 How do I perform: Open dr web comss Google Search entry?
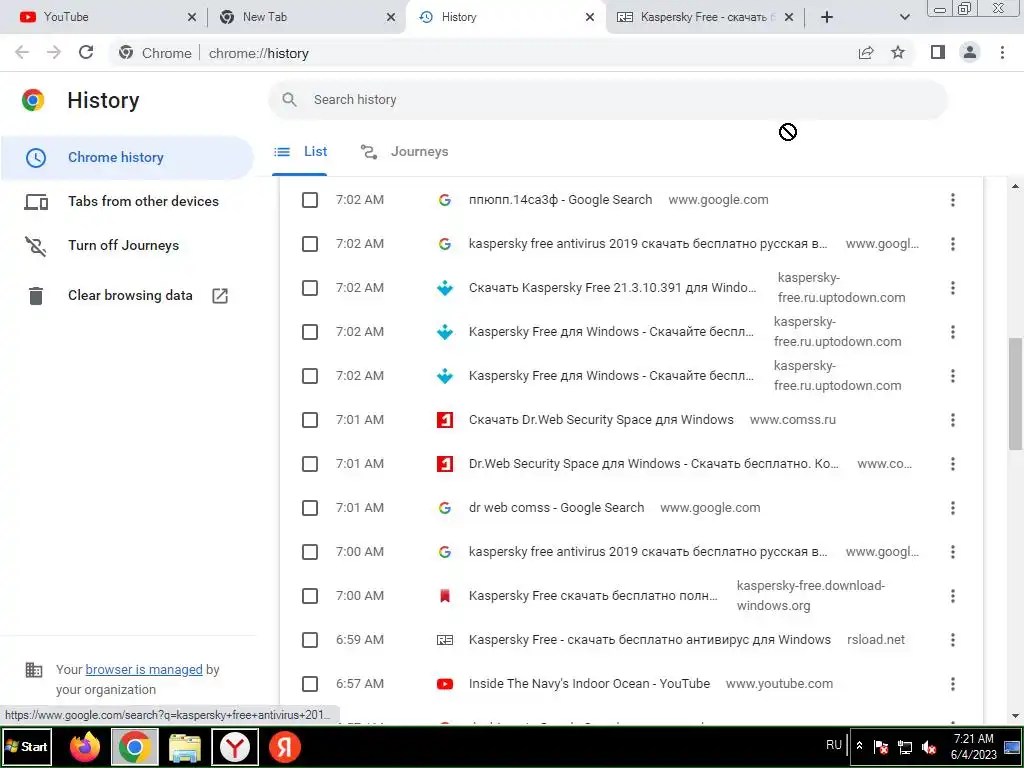pyautogui.click(x=556, y=508)
